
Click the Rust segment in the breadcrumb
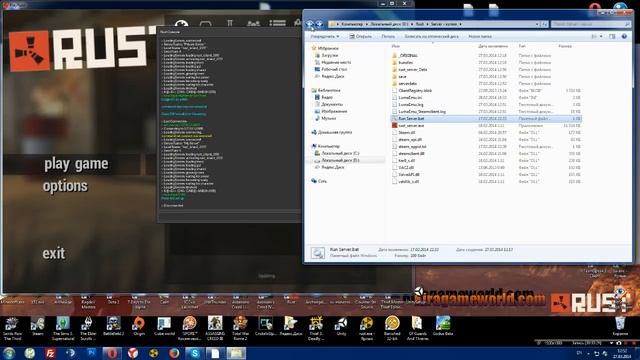pyautogui.click(x=420, y=24)
